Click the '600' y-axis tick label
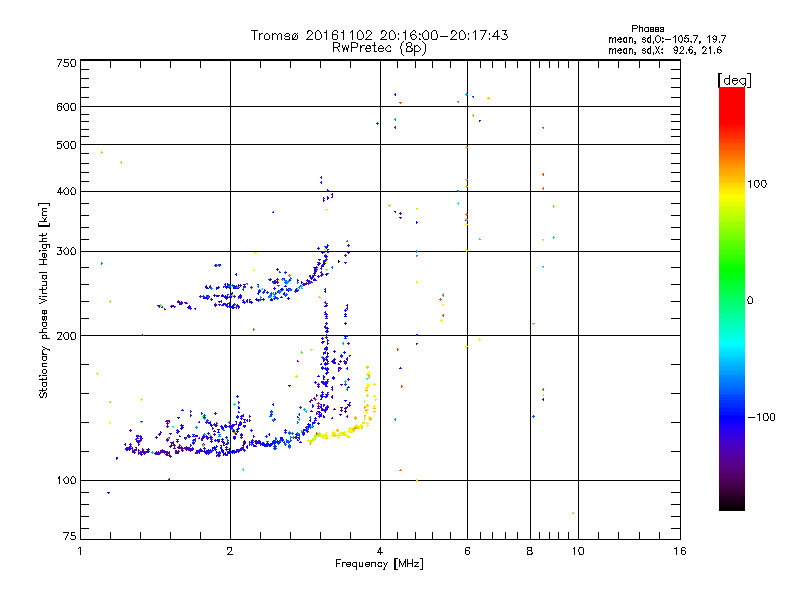Viewport: 800px width, 600px height. pos(66,107)
